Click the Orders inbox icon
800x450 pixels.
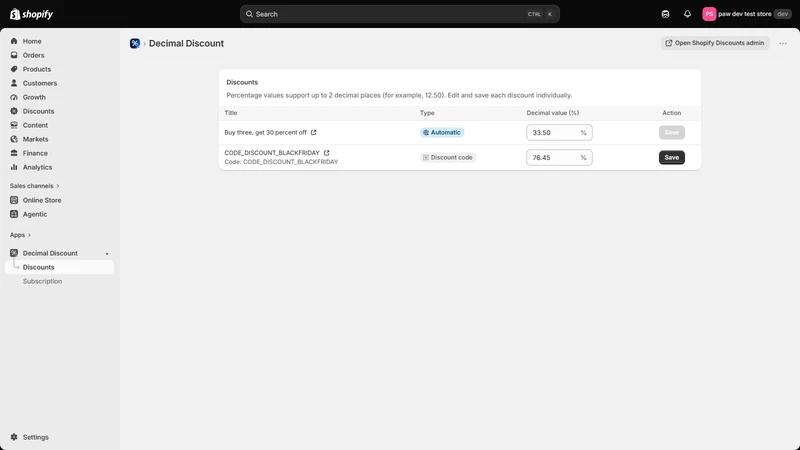point(14,55)
